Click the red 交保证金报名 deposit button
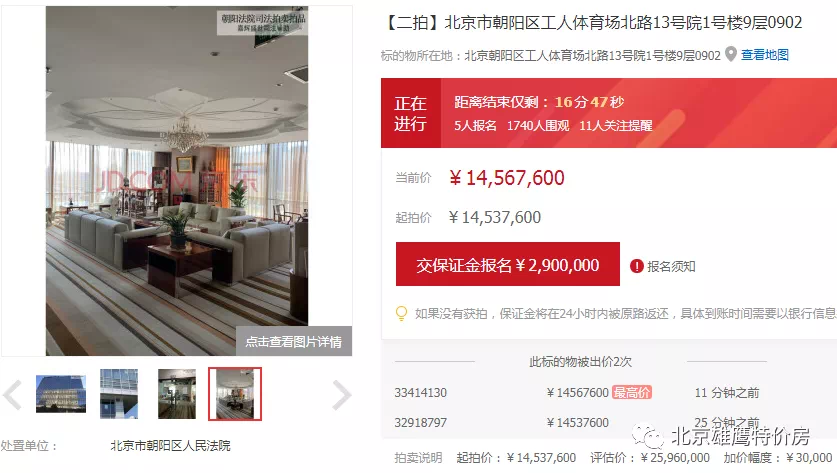Image resolution: width=837 pixels, height=473 pixels. tap(508, 264)
